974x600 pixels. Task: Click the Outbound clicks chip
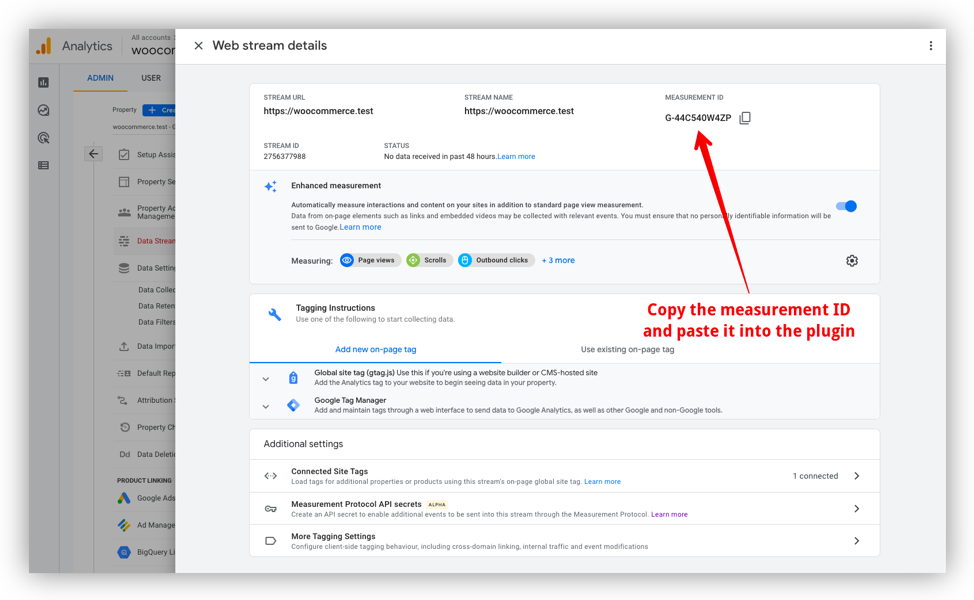tap(495, 260)
